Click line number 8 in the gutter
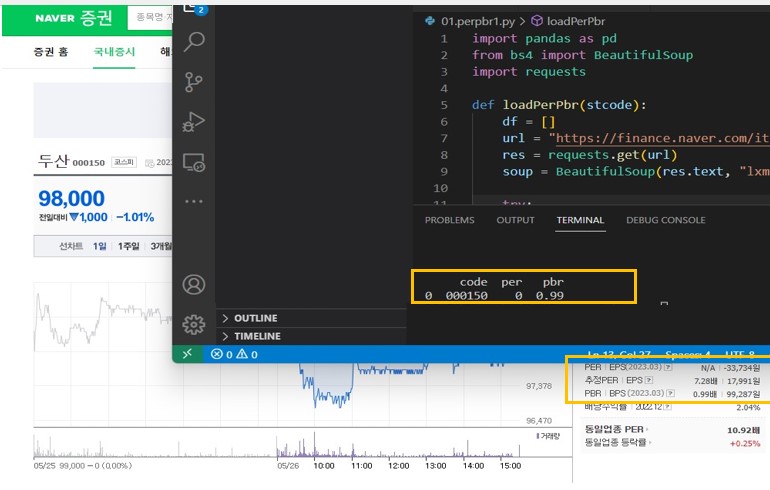 444,155
